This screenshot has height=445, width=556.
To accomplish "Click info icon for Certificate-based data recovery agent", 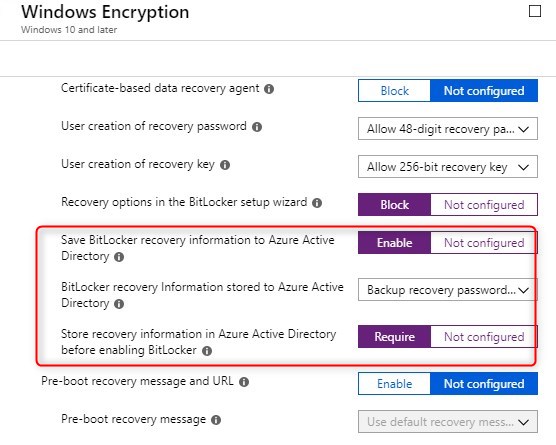I will (269, 89).
